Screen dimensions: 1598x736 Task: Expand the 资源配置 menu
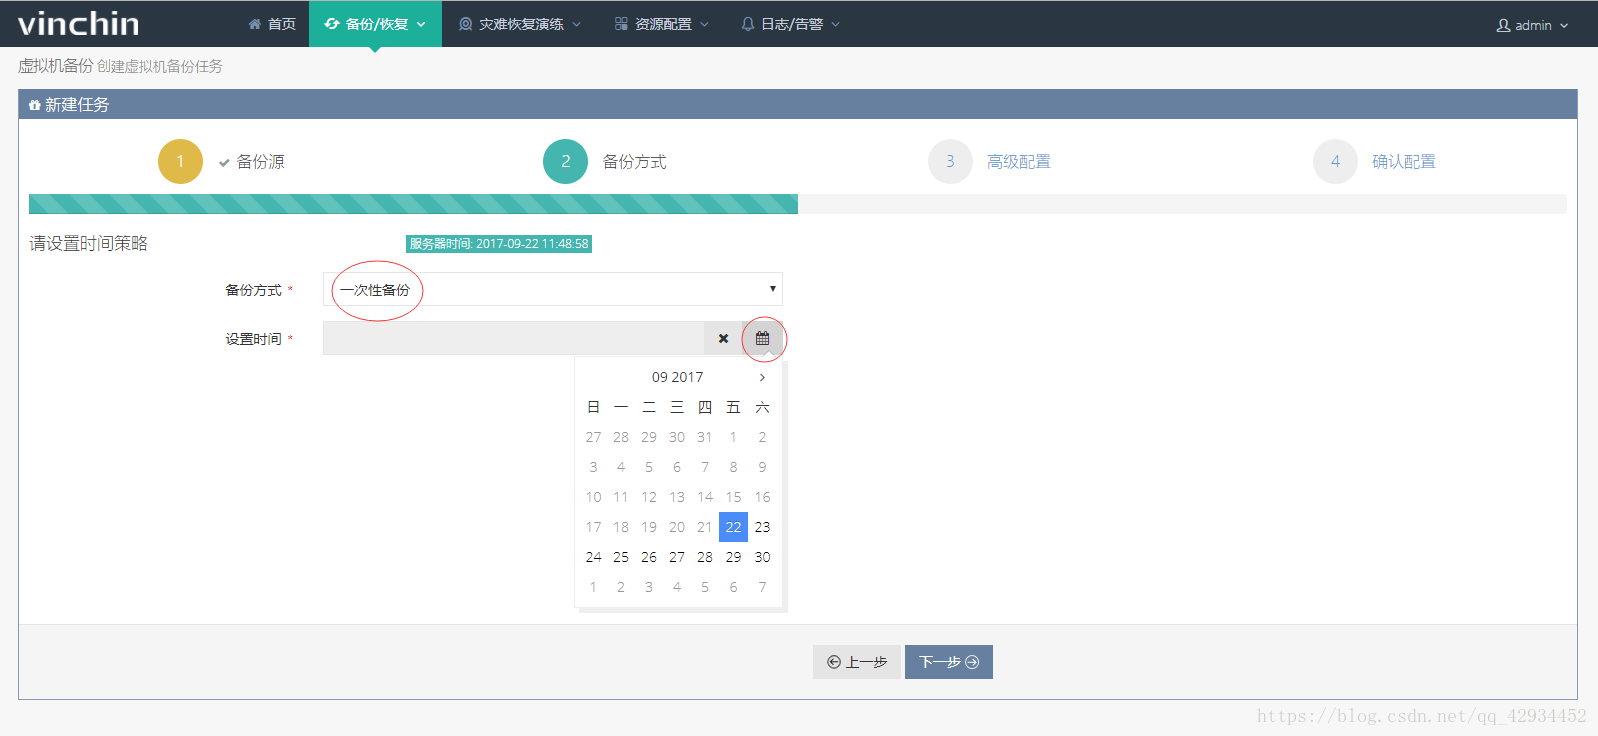661,24
